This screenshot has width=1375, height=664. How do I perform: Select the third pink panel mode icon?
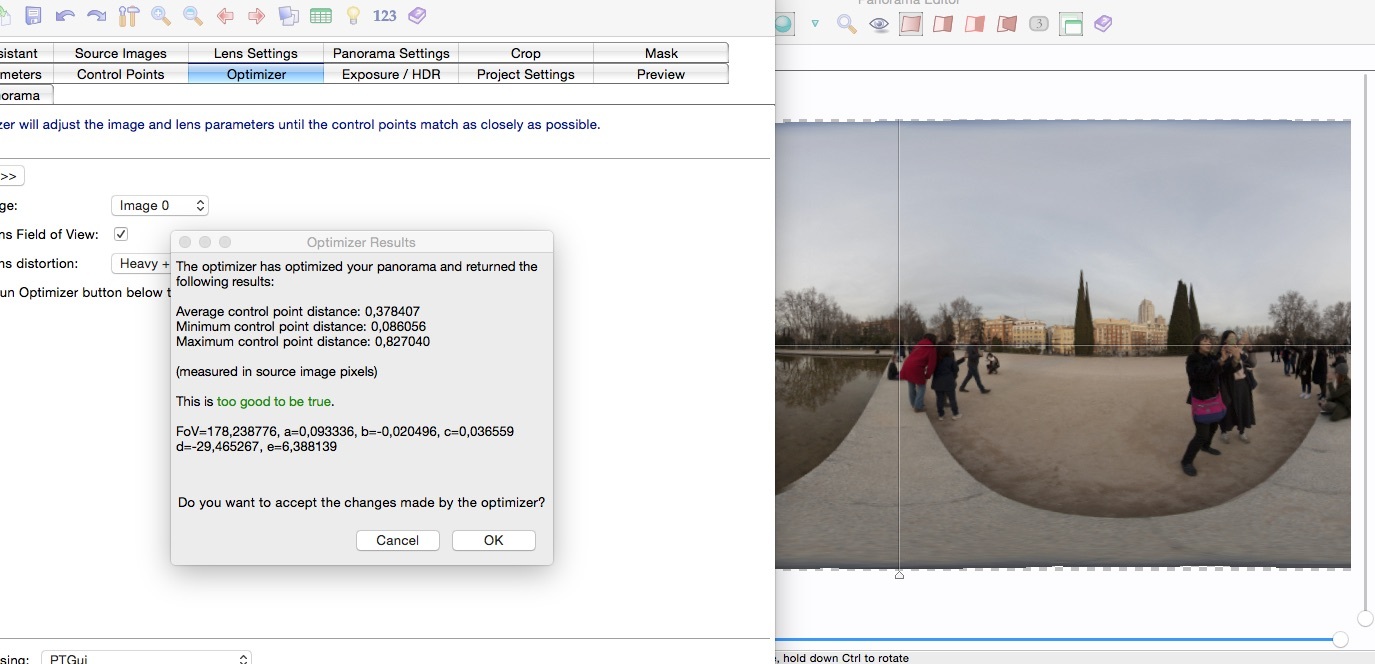pos(974,24)
